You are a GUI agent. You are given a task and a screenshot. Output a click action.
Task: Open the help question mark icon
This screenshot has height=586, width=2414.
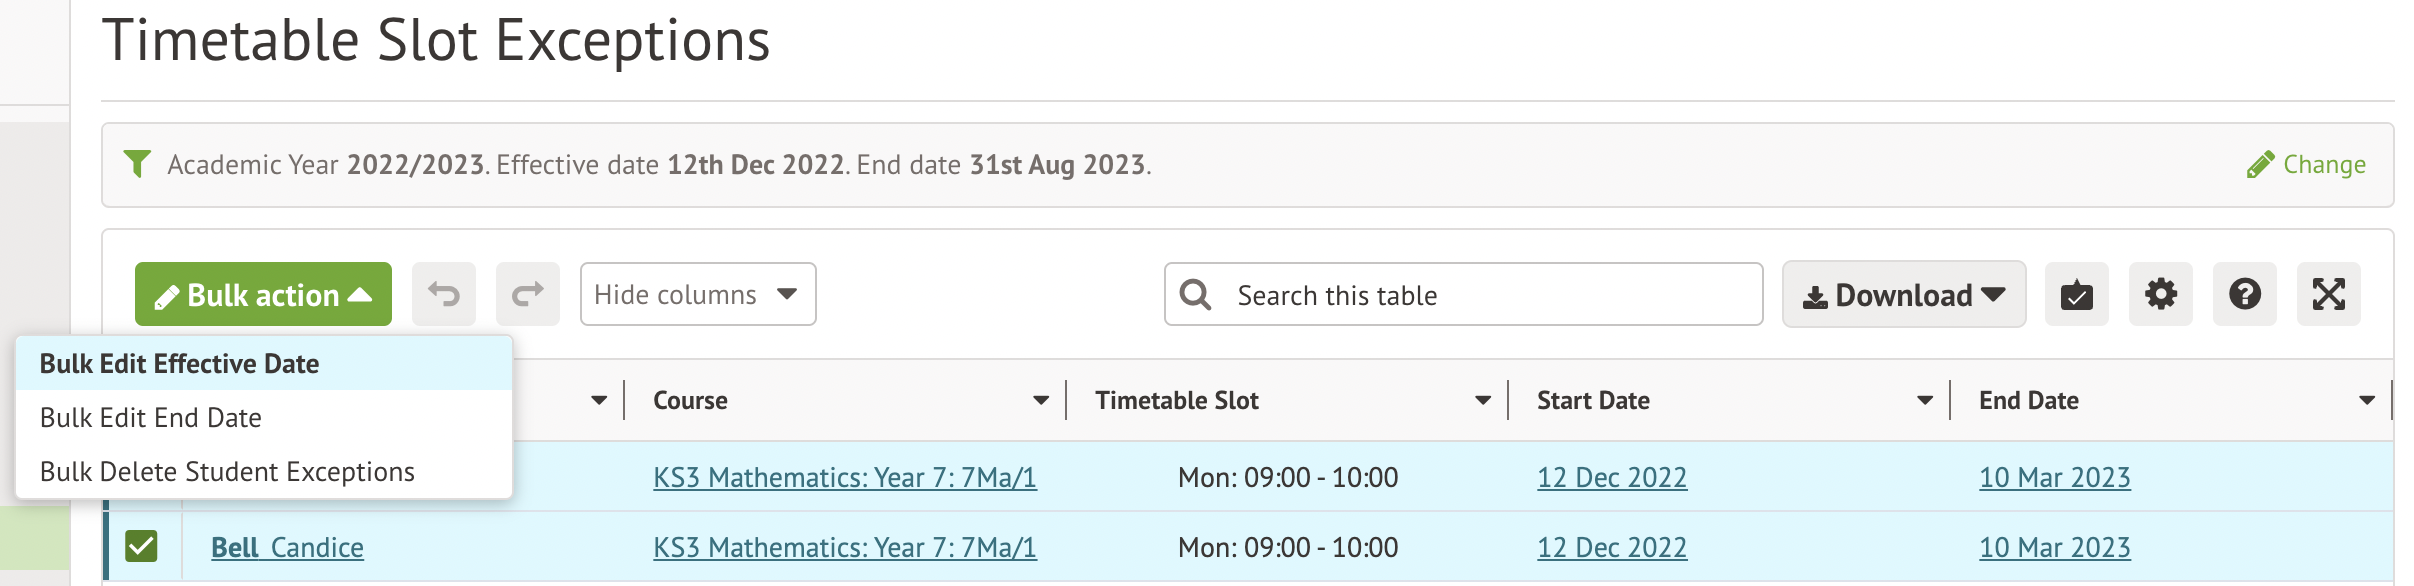[2244, 295]
